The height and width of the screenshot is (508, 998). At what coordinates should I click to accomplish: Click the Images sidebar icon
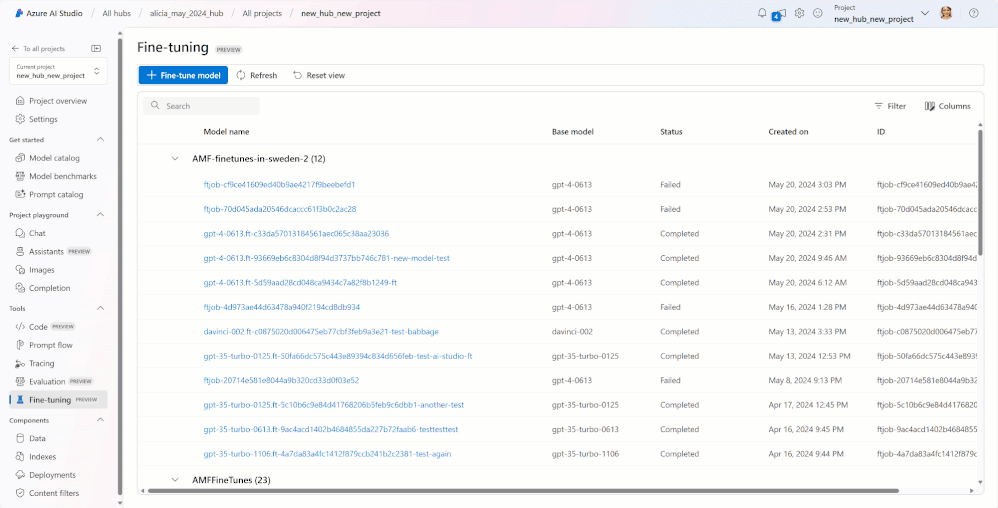[20, 270]
